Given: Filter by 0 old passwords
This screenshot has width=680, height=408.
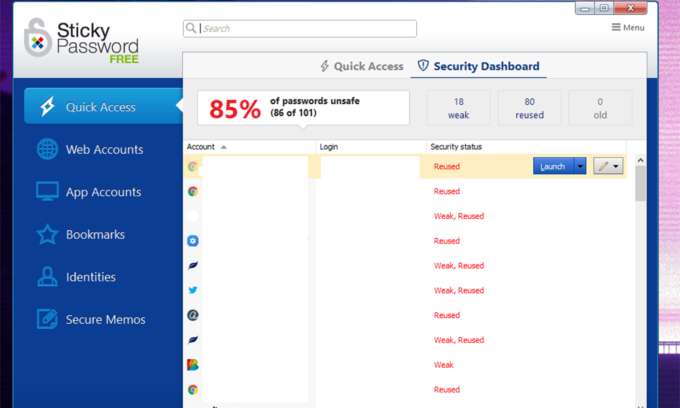Looking at the screenshot, I should point(600,108).
